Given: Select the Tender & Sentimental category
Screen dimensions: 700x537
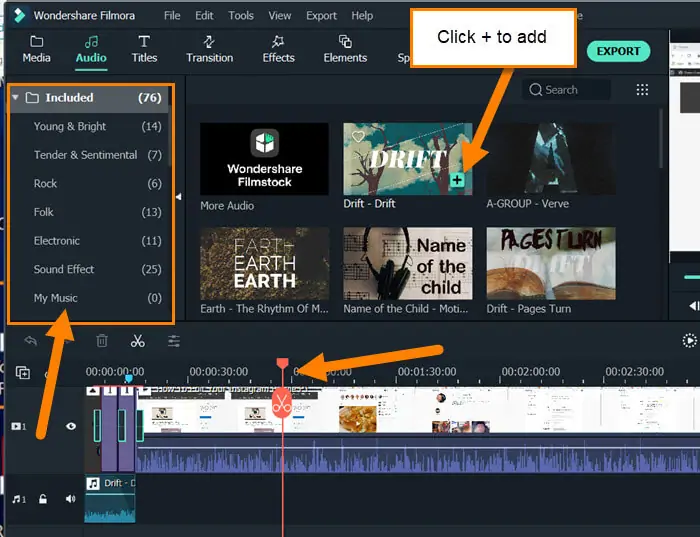Looking at the screenshot, I should tap(91, 155).
